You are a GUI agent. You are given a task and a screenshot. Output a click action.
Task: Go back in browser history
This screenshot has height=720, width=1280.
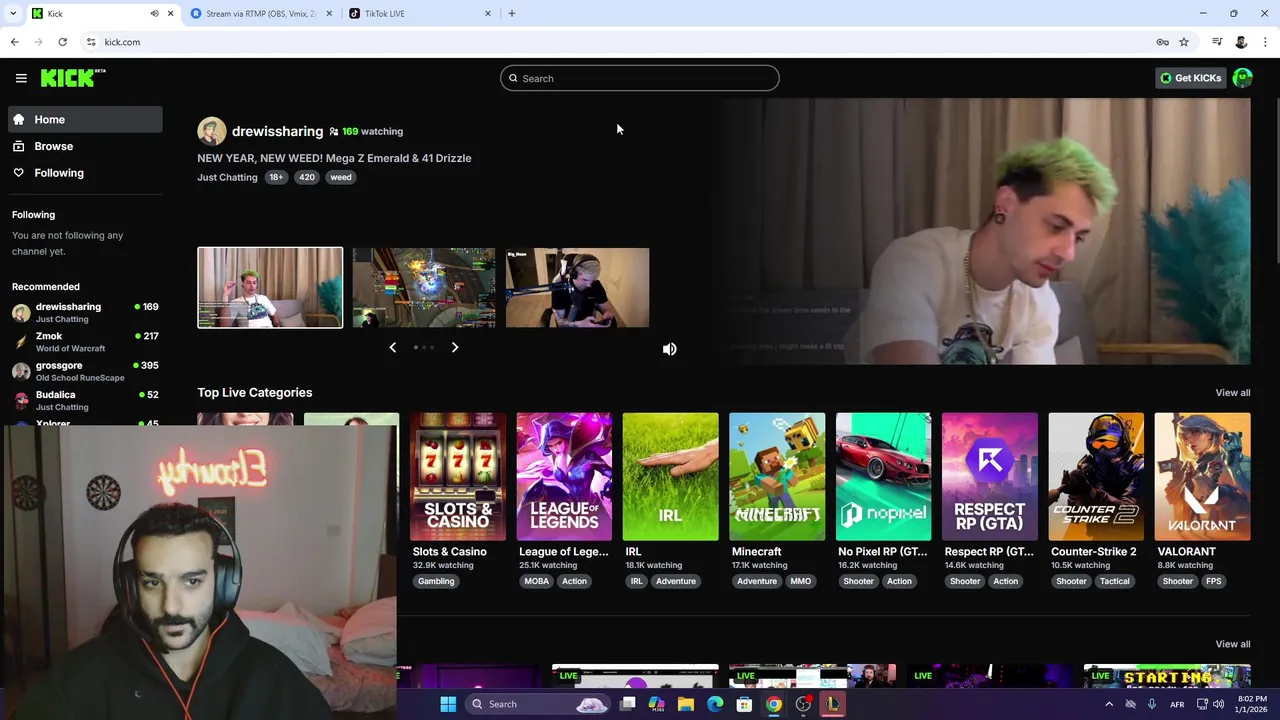tap(14, 42)
